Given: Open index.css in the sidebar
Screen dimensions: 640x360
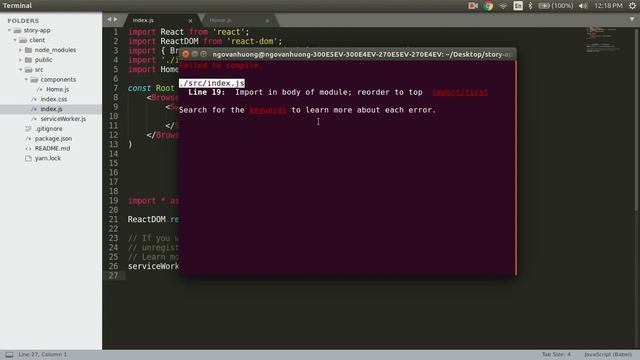Looking at the screenshot, I should pos(53,99).
